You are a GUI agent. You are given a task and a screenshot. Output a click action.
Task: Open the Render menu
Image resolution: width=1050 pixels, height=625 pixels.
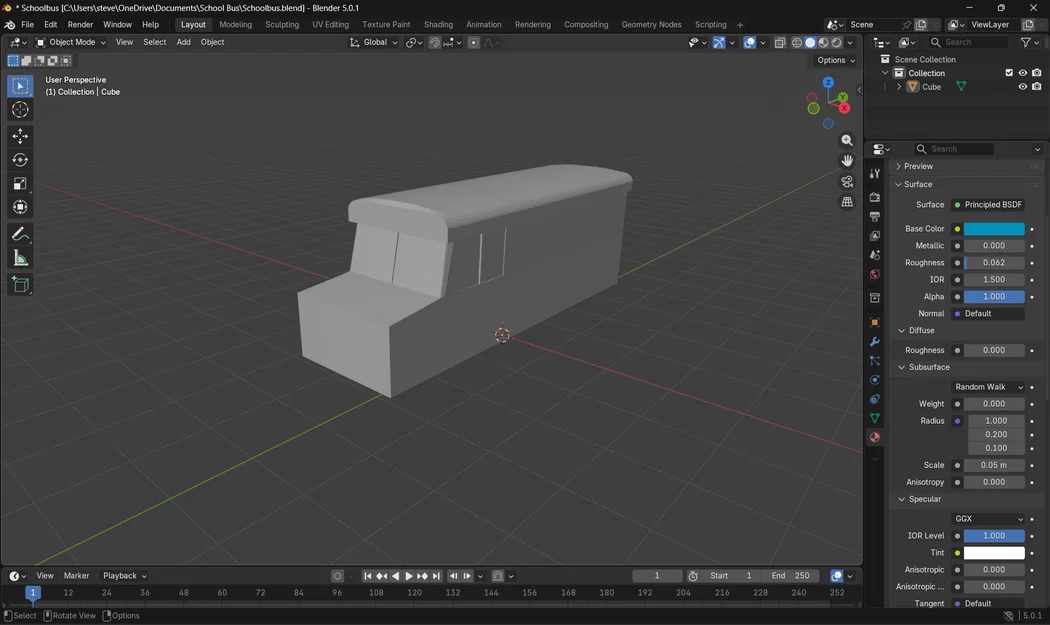tap(80, 24)
